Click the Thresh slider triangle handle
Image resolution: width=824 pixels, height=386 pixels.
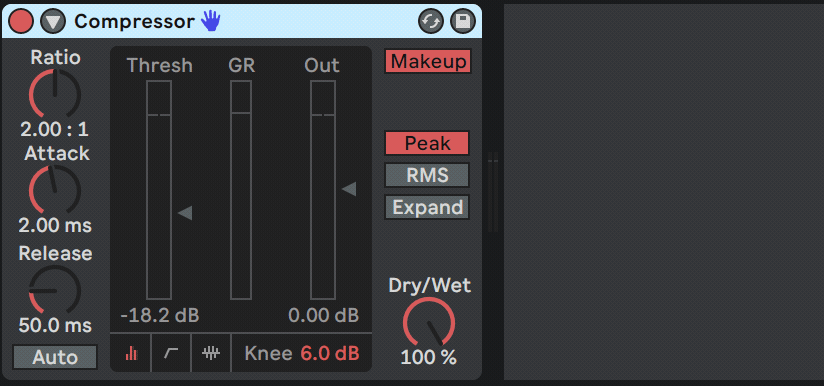[x=185, y=213]
